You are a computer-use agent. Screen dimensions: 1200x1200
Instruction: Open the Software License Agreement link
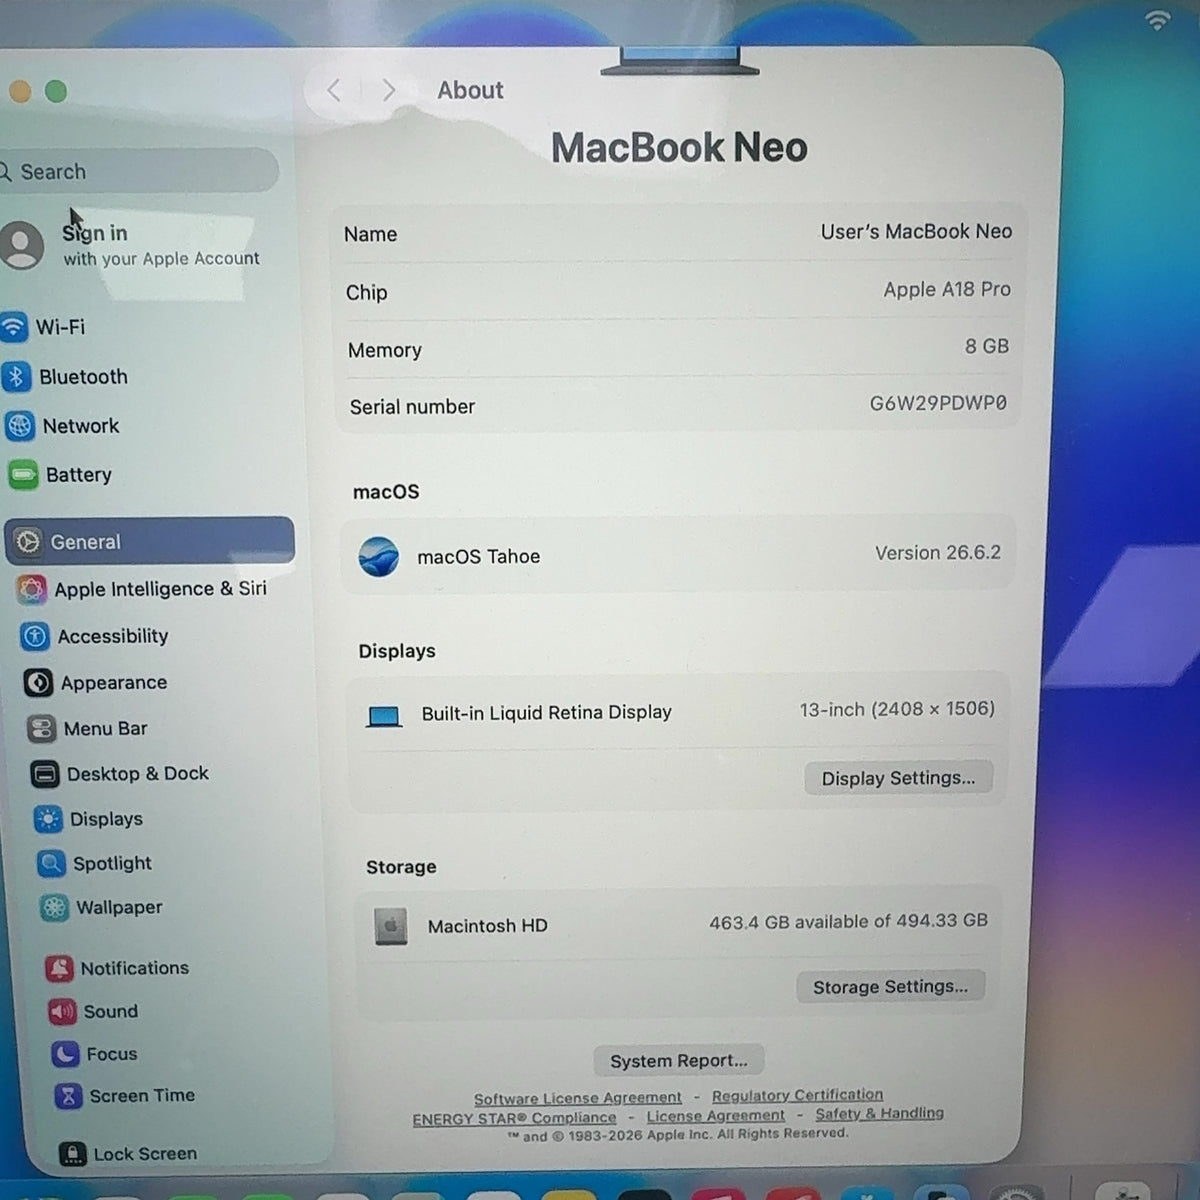(578, 1098)
